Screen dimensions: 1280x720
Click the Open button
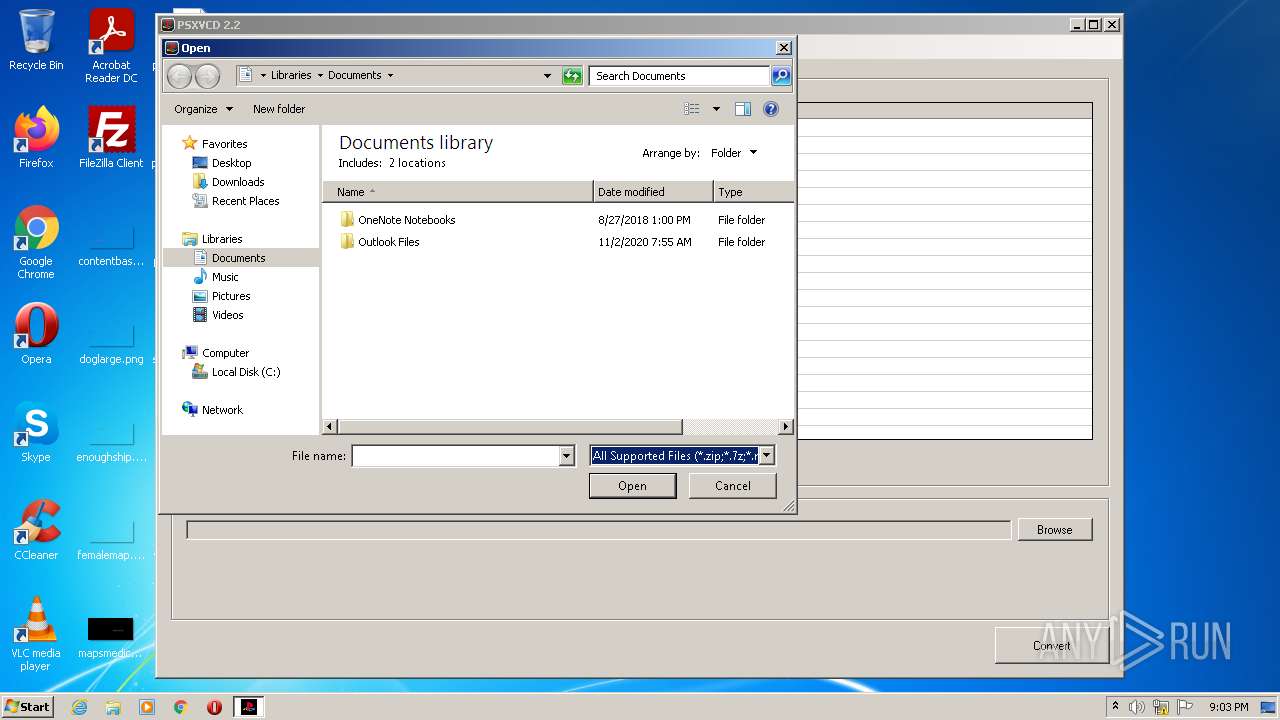click(632, 486)
